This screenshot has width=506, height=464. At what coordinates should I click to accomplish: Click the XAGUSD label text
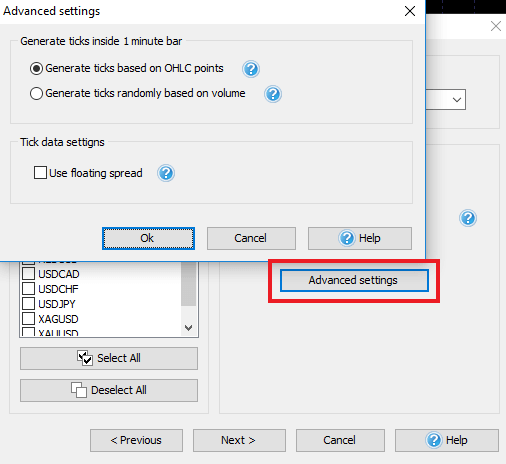point(58,319)
